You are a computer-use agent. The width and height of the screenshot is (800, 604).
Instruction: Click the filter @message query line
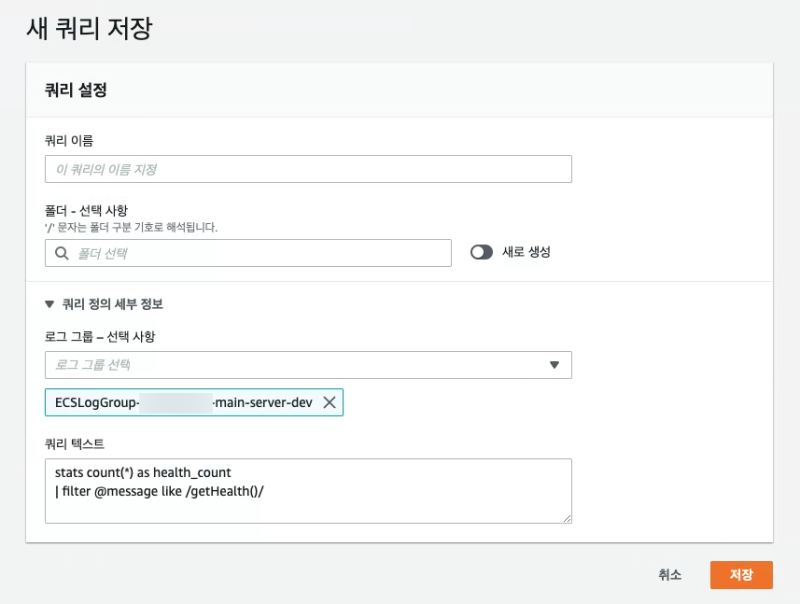pyautogui.click(x=156, y=489)
